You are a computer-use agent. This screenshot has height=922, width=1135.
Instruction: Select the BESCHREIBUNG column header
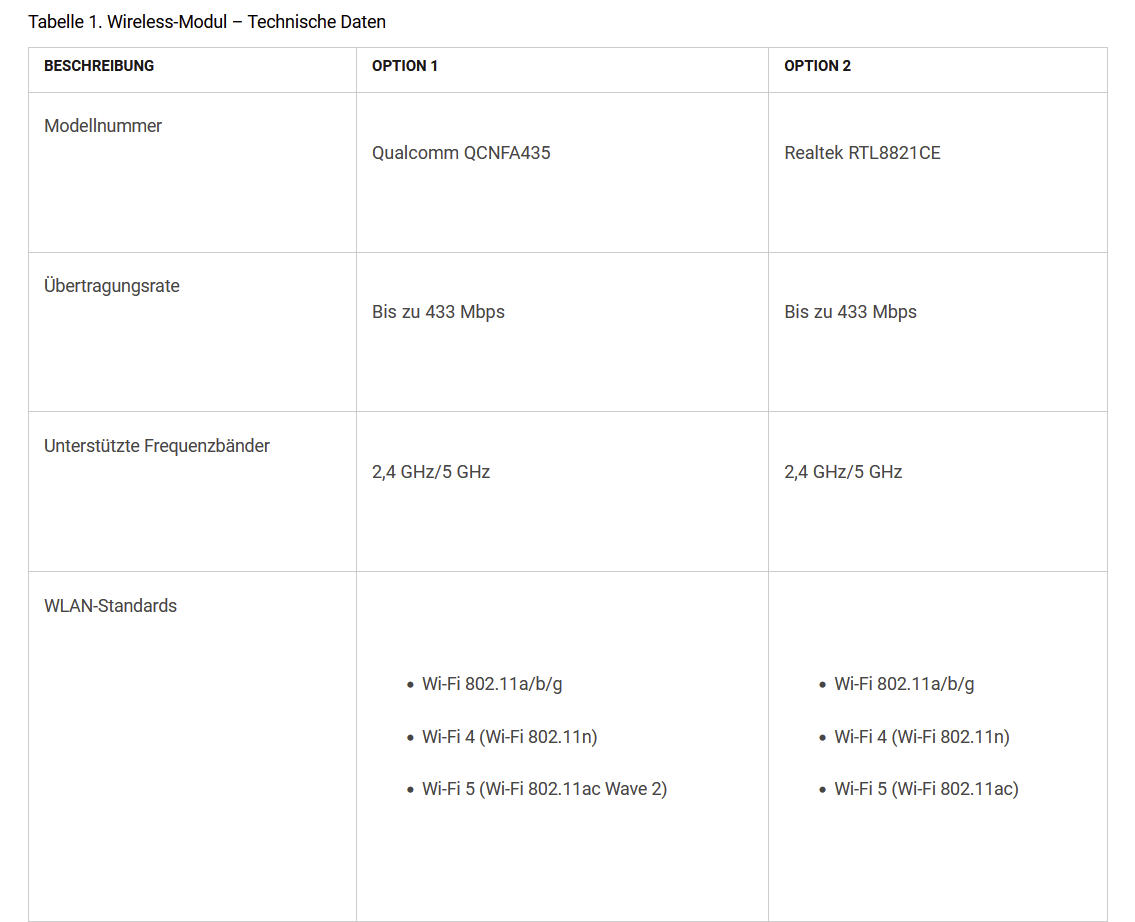99,66
